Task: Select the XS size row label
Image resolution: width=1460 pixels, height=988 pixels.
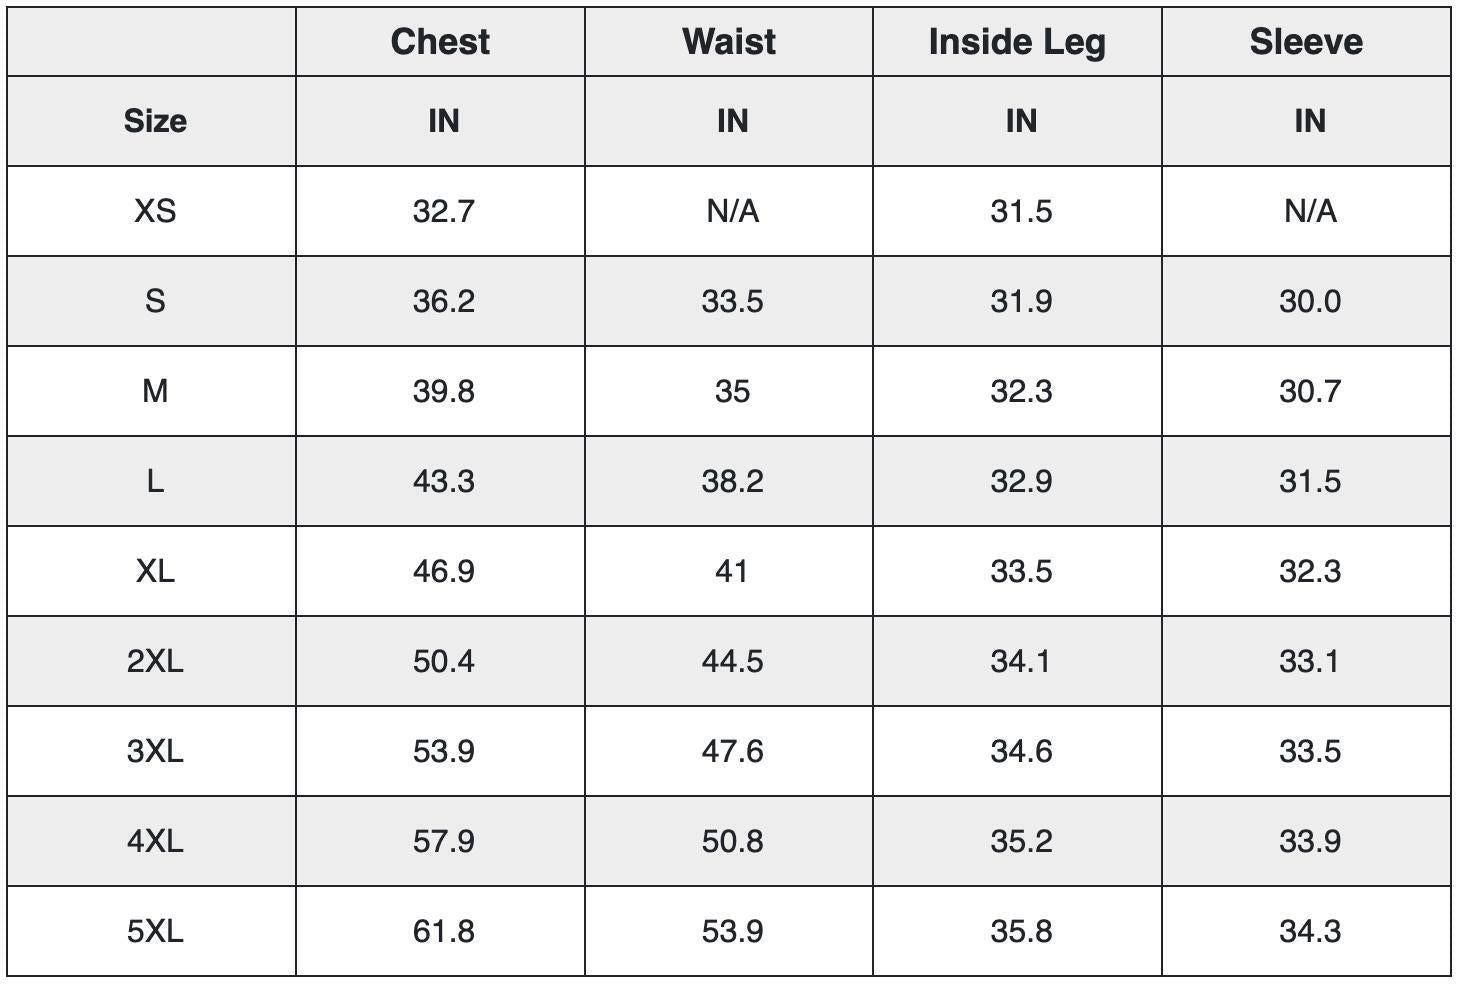Action: (x=155, y=211)
